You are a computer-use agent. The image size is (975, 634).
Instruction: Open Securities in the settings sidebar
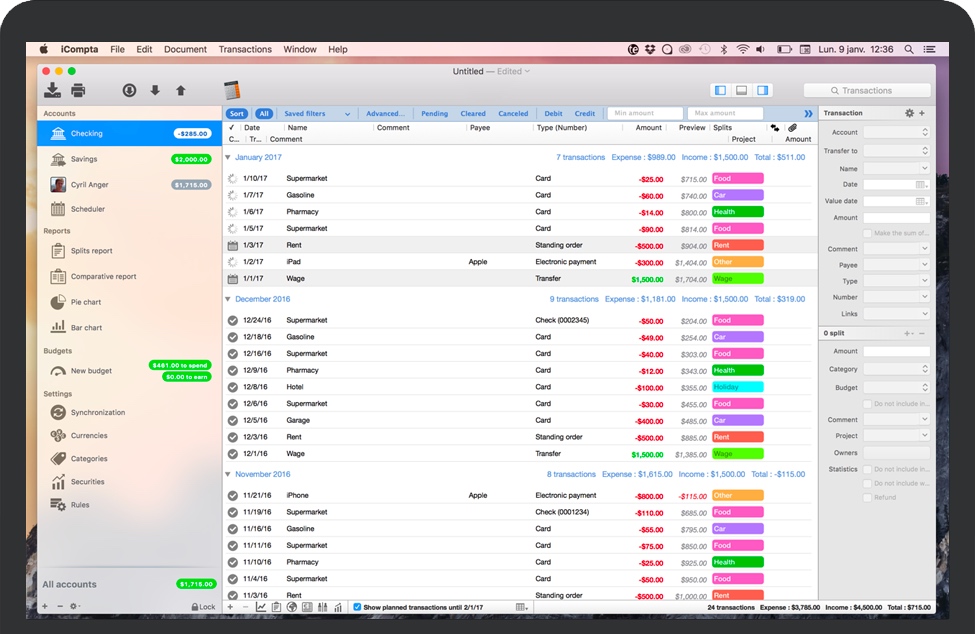click(87, 482)
